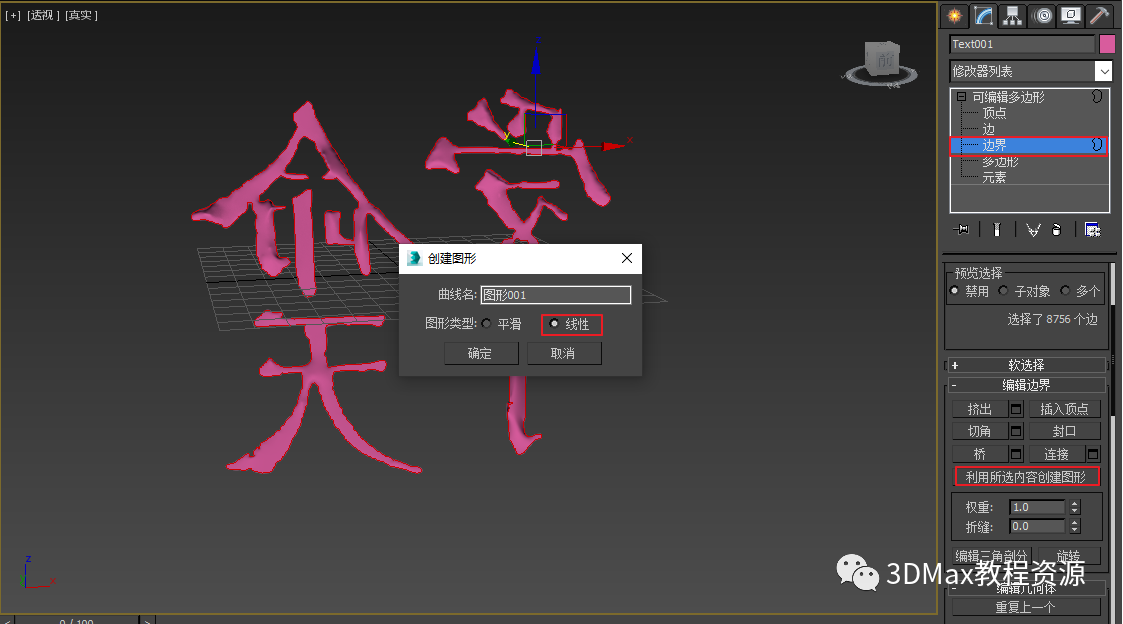Adjust the 折缝 spinner arrows

click(1074, 527)
